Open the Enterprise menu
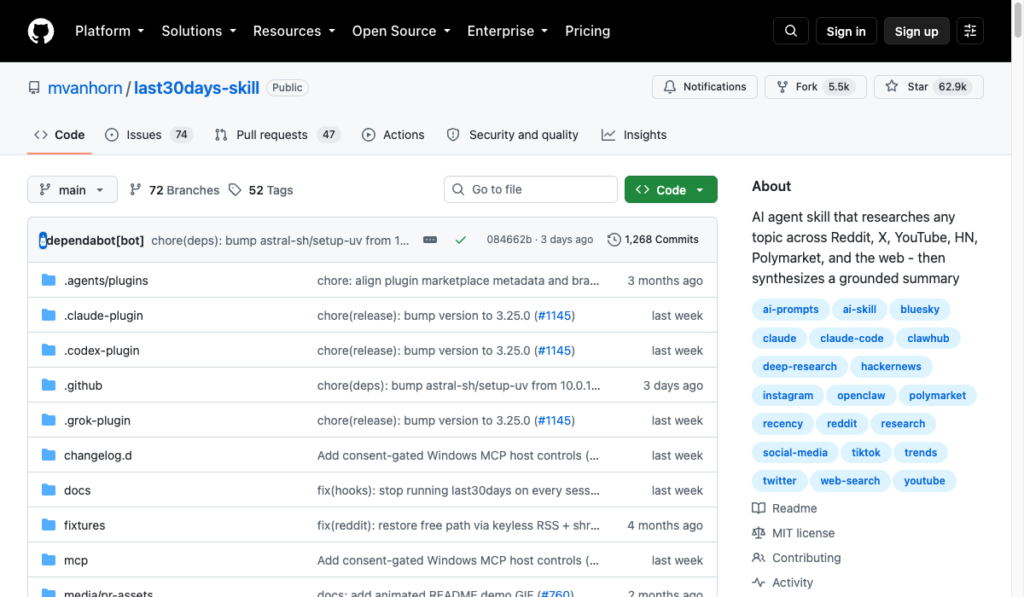 pos(507,31)
